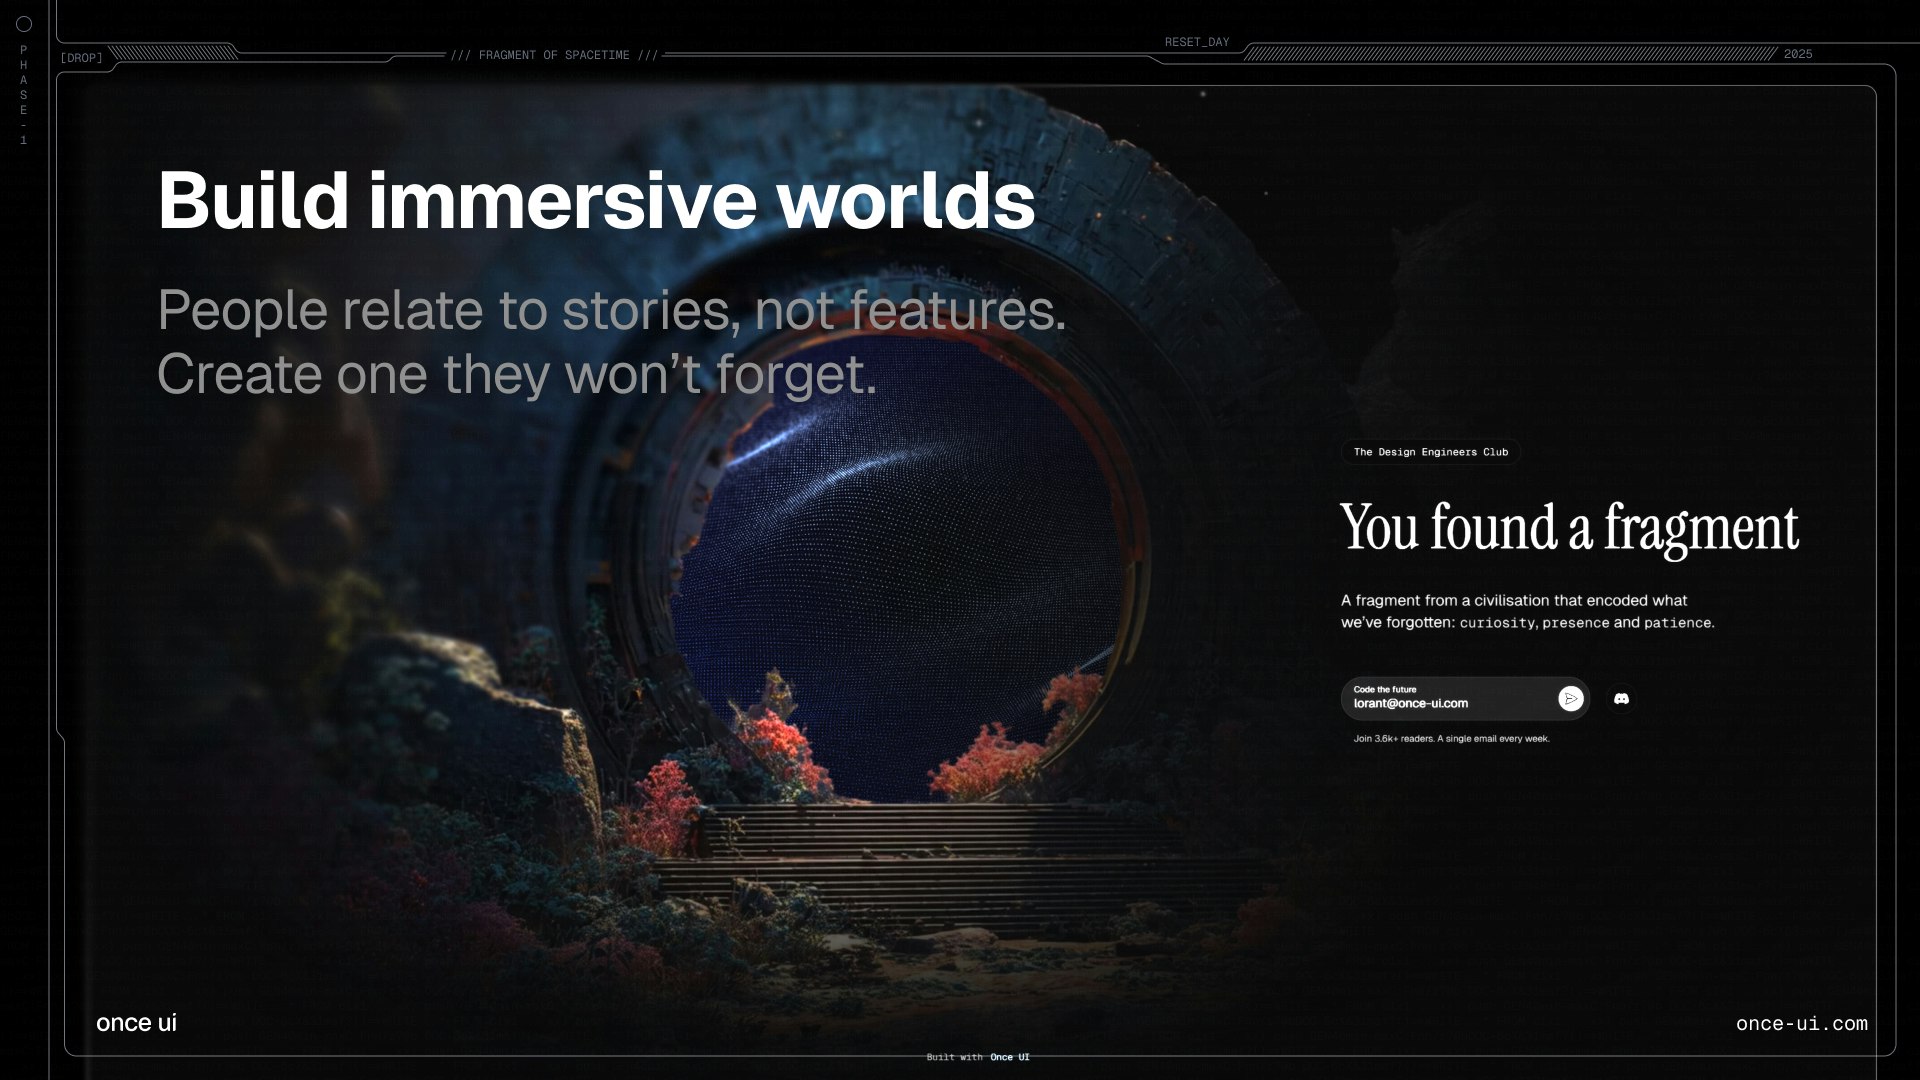This screenshot has width=1920, height=1080.
Task: Select the RESET_DAY label
Action: point(1196,42)
